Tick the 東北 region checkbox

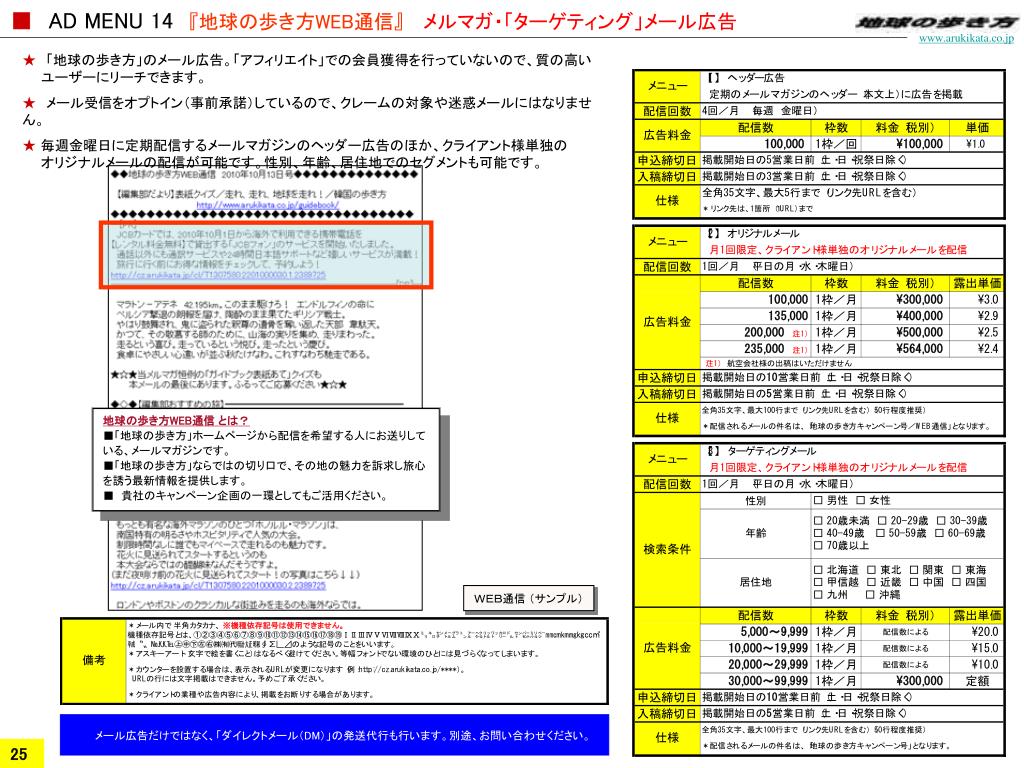point(871,569)
